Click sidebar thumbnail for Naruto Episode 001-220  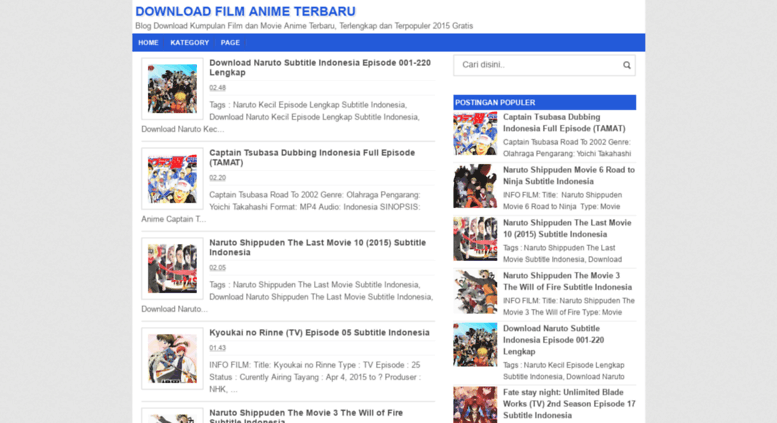coord(475,345)
